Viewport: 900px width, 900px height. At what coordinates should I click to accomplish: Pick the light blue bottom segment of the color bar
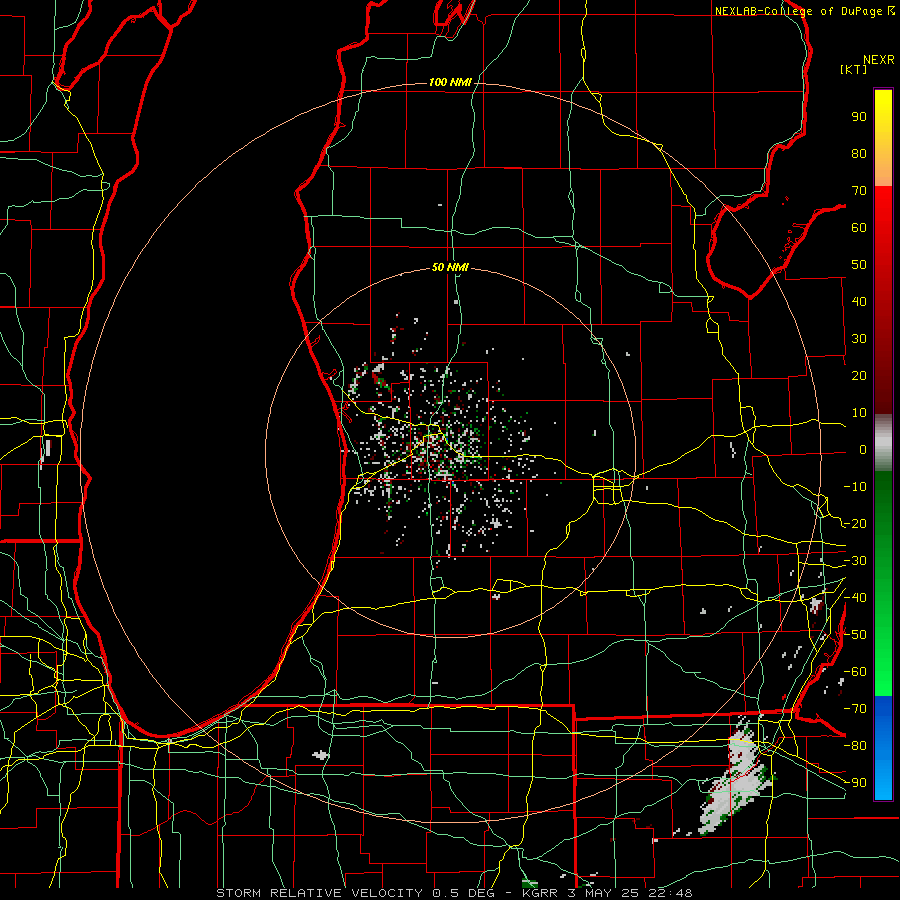tap(883, 781)
